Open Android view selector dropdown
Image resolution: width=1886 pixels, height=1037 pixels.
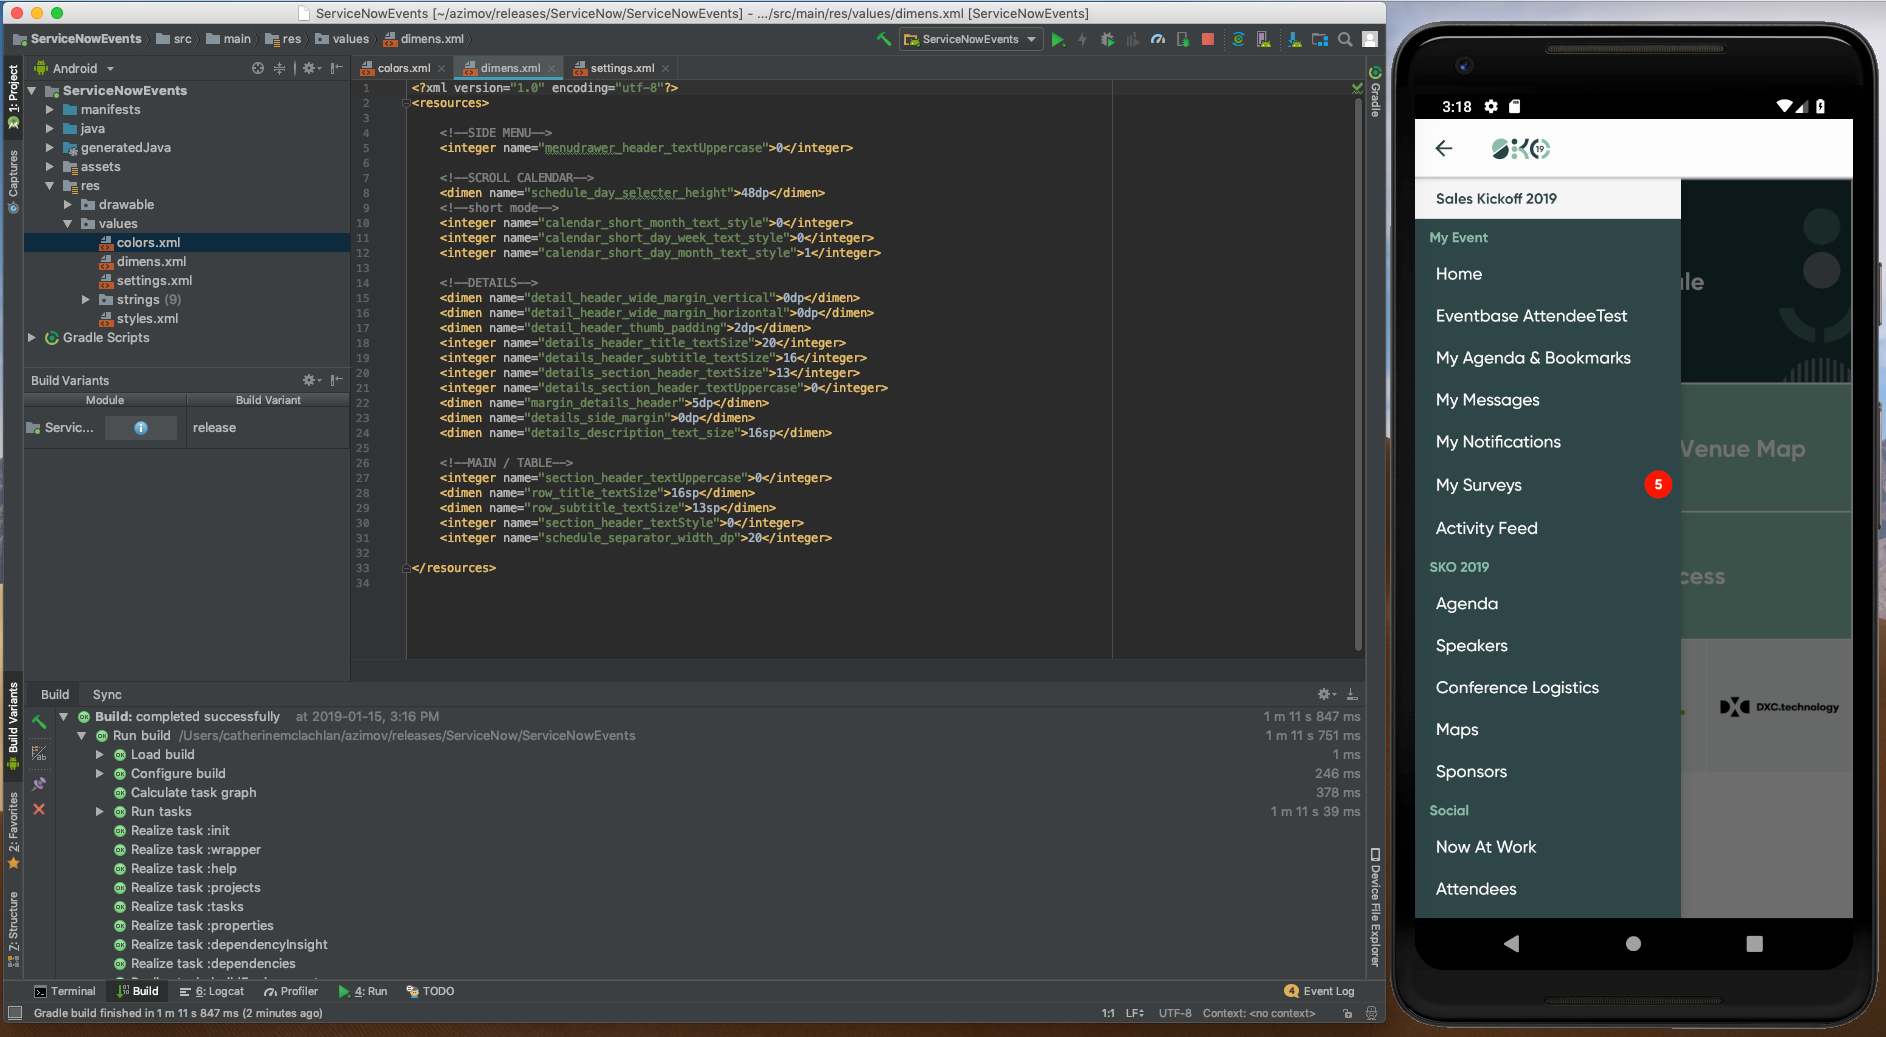[x=75, y=68]
